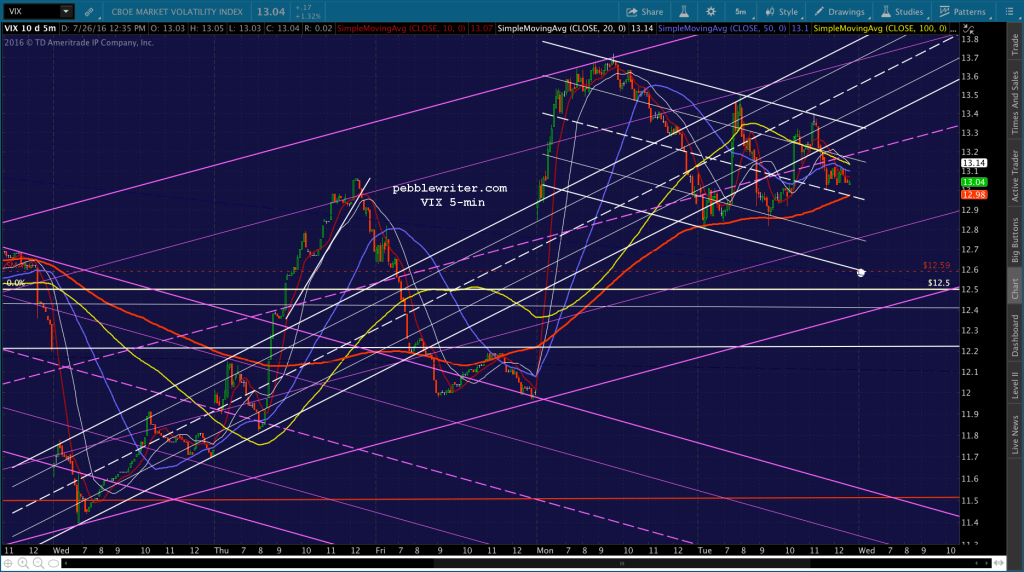
Task: Click the white SimpleMovingAvg (CLOSE, 20, 0) label
Action: 562,29
